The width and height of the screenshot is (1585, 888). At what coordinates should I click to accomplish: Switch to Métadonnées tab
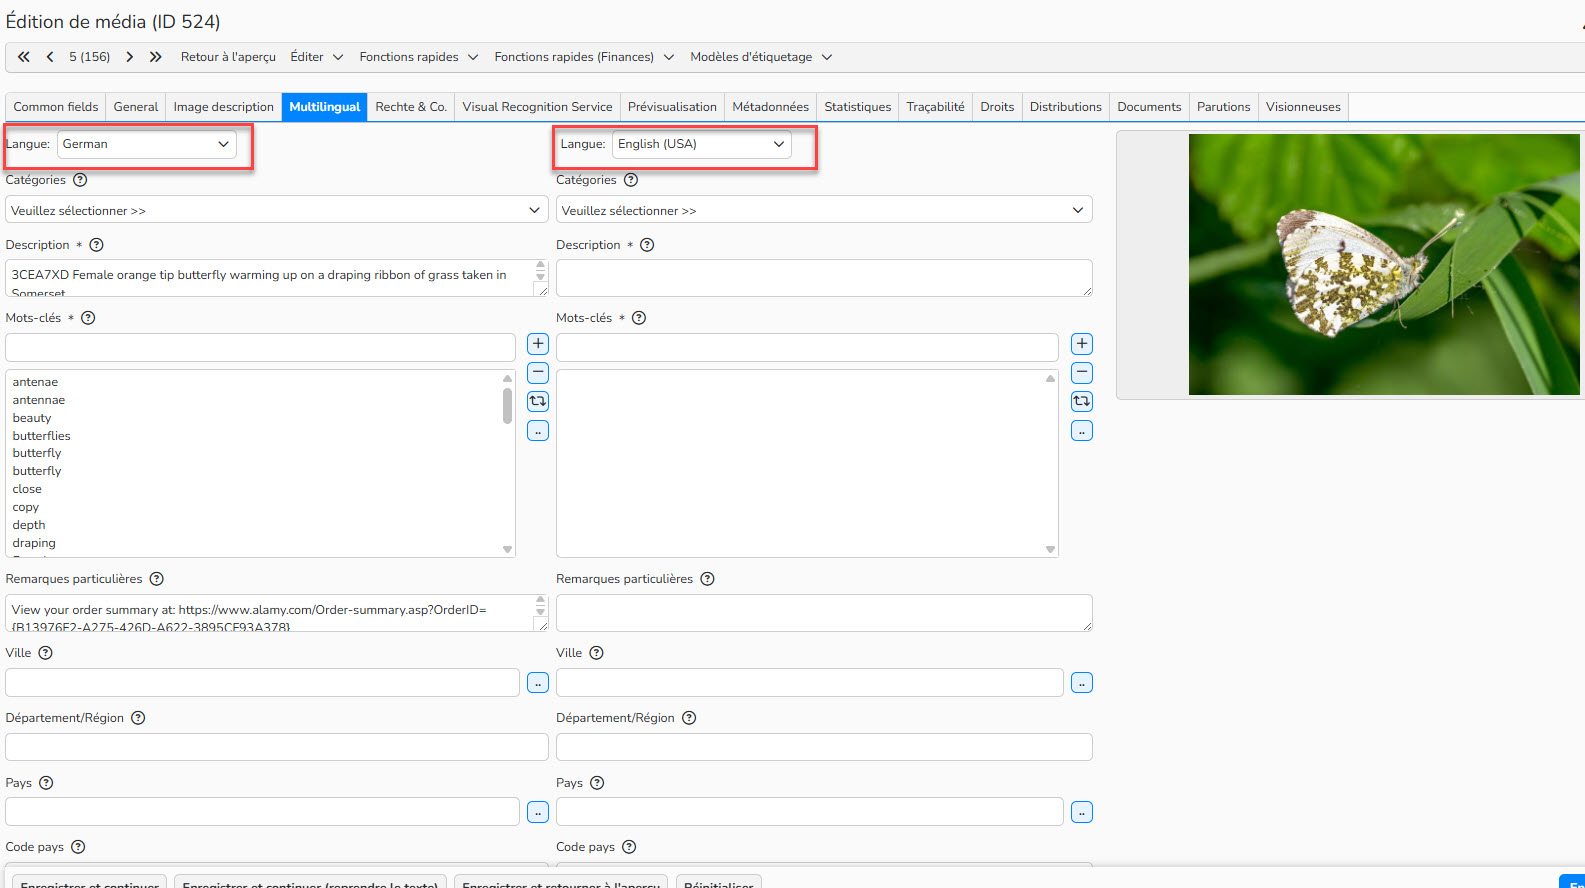771,107
